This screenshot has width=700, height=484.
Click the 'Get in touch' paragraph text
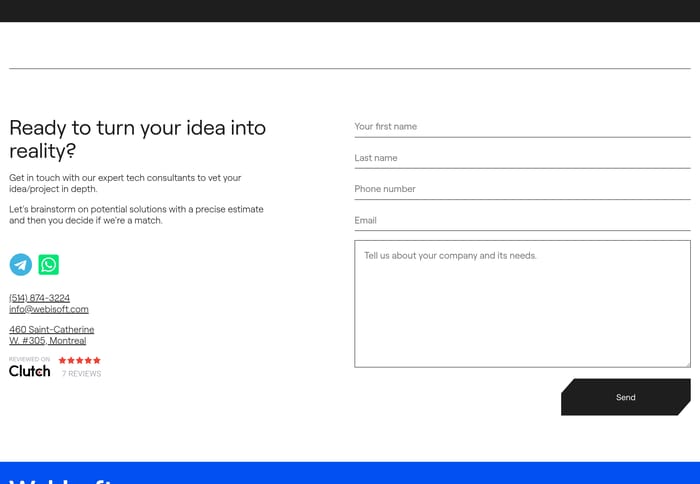pos(125,183)
